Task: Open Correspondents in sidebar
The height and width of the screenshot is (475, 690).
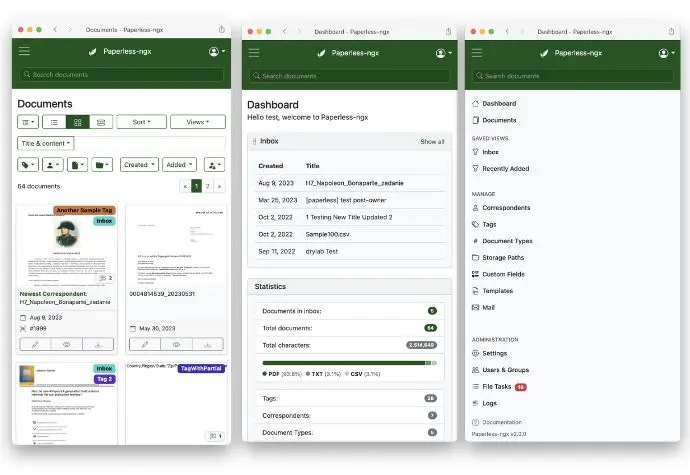Action: (501, 208)
